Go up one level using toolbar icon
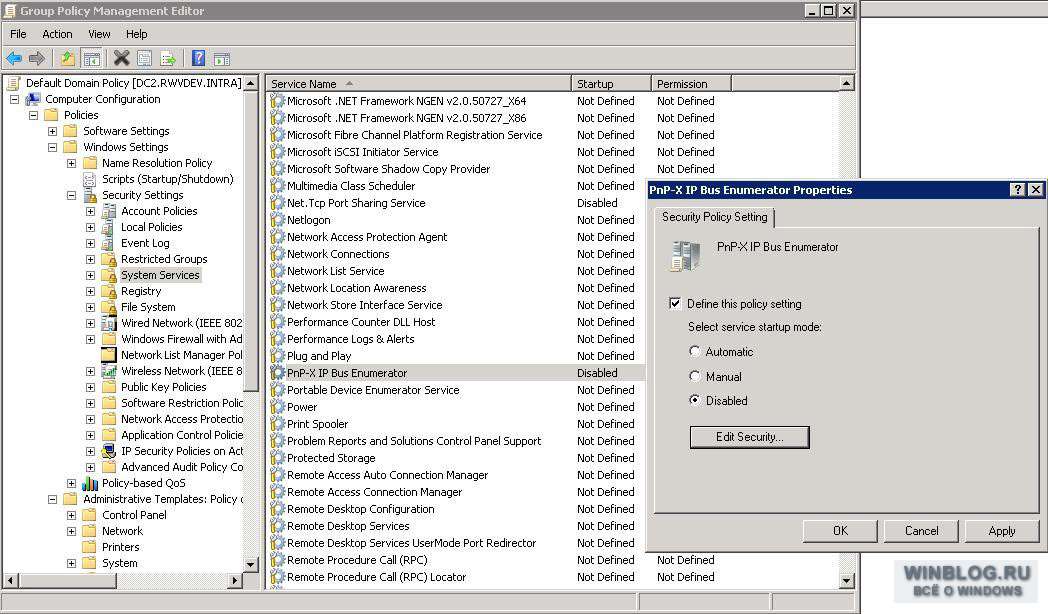Image resolution: width=1048 pixels, height=614 pixels. (68, 59)
